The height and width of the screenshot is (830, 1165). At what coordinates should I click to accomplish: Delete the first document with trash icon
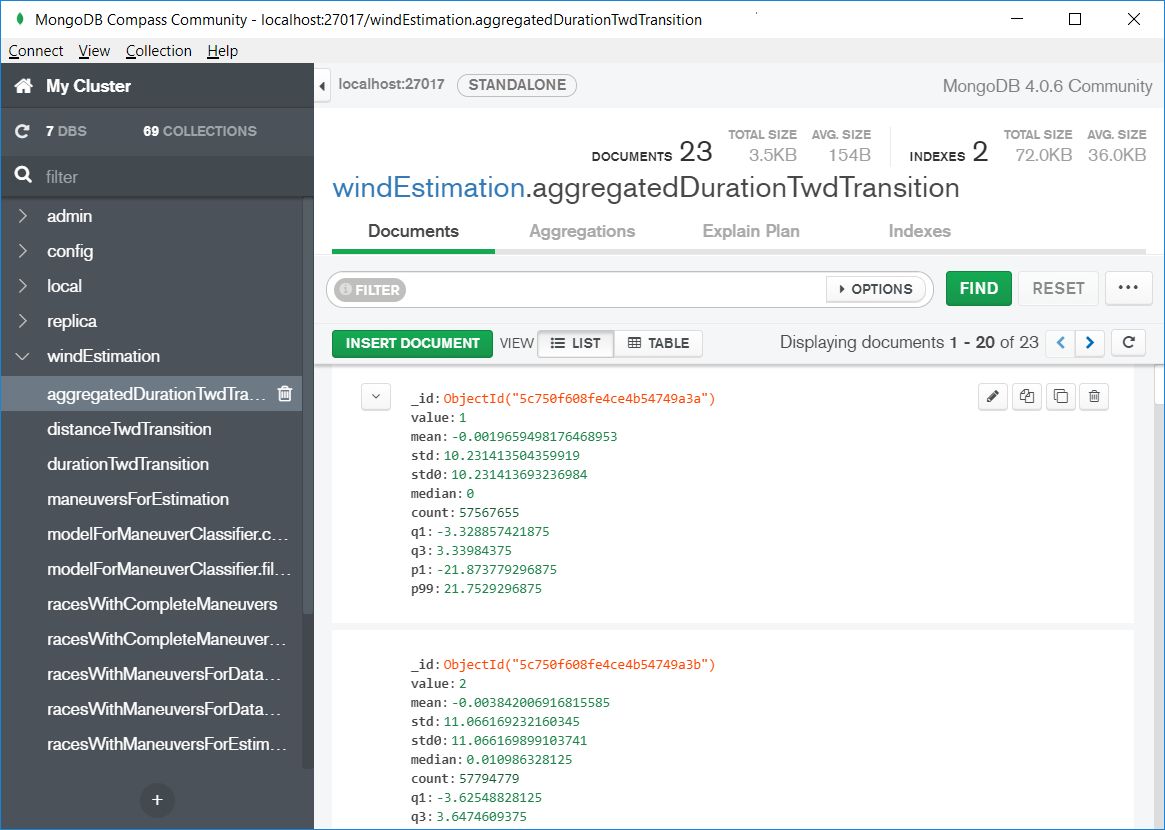point(1094,396)
